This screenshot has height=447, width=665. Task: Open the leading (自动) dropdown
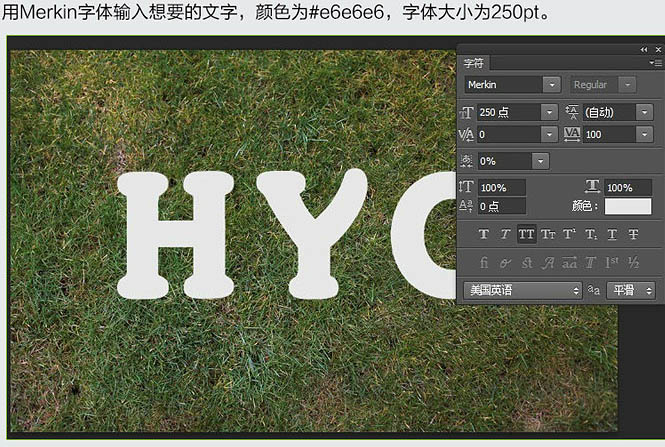(644, 112)
